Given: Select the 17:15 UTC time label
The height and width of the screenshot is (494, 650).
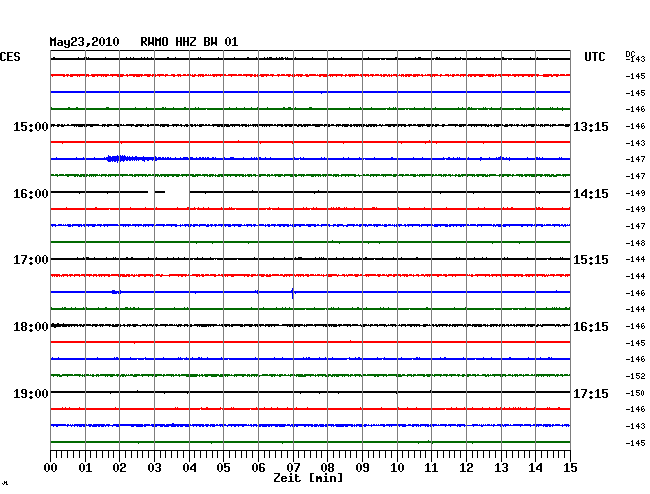Looking at the screenshot, I should pos(591,394).
